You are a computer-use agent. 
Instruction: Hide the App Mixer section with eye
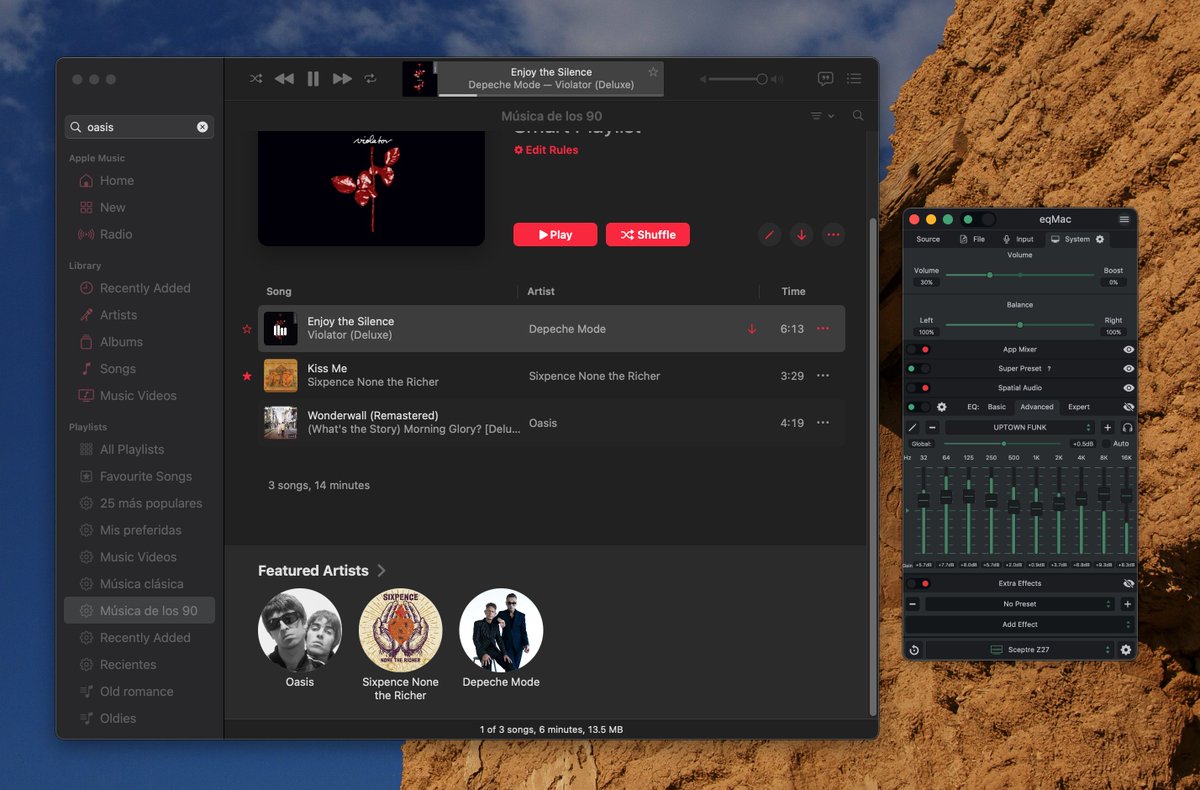[x=1128, y=350]
